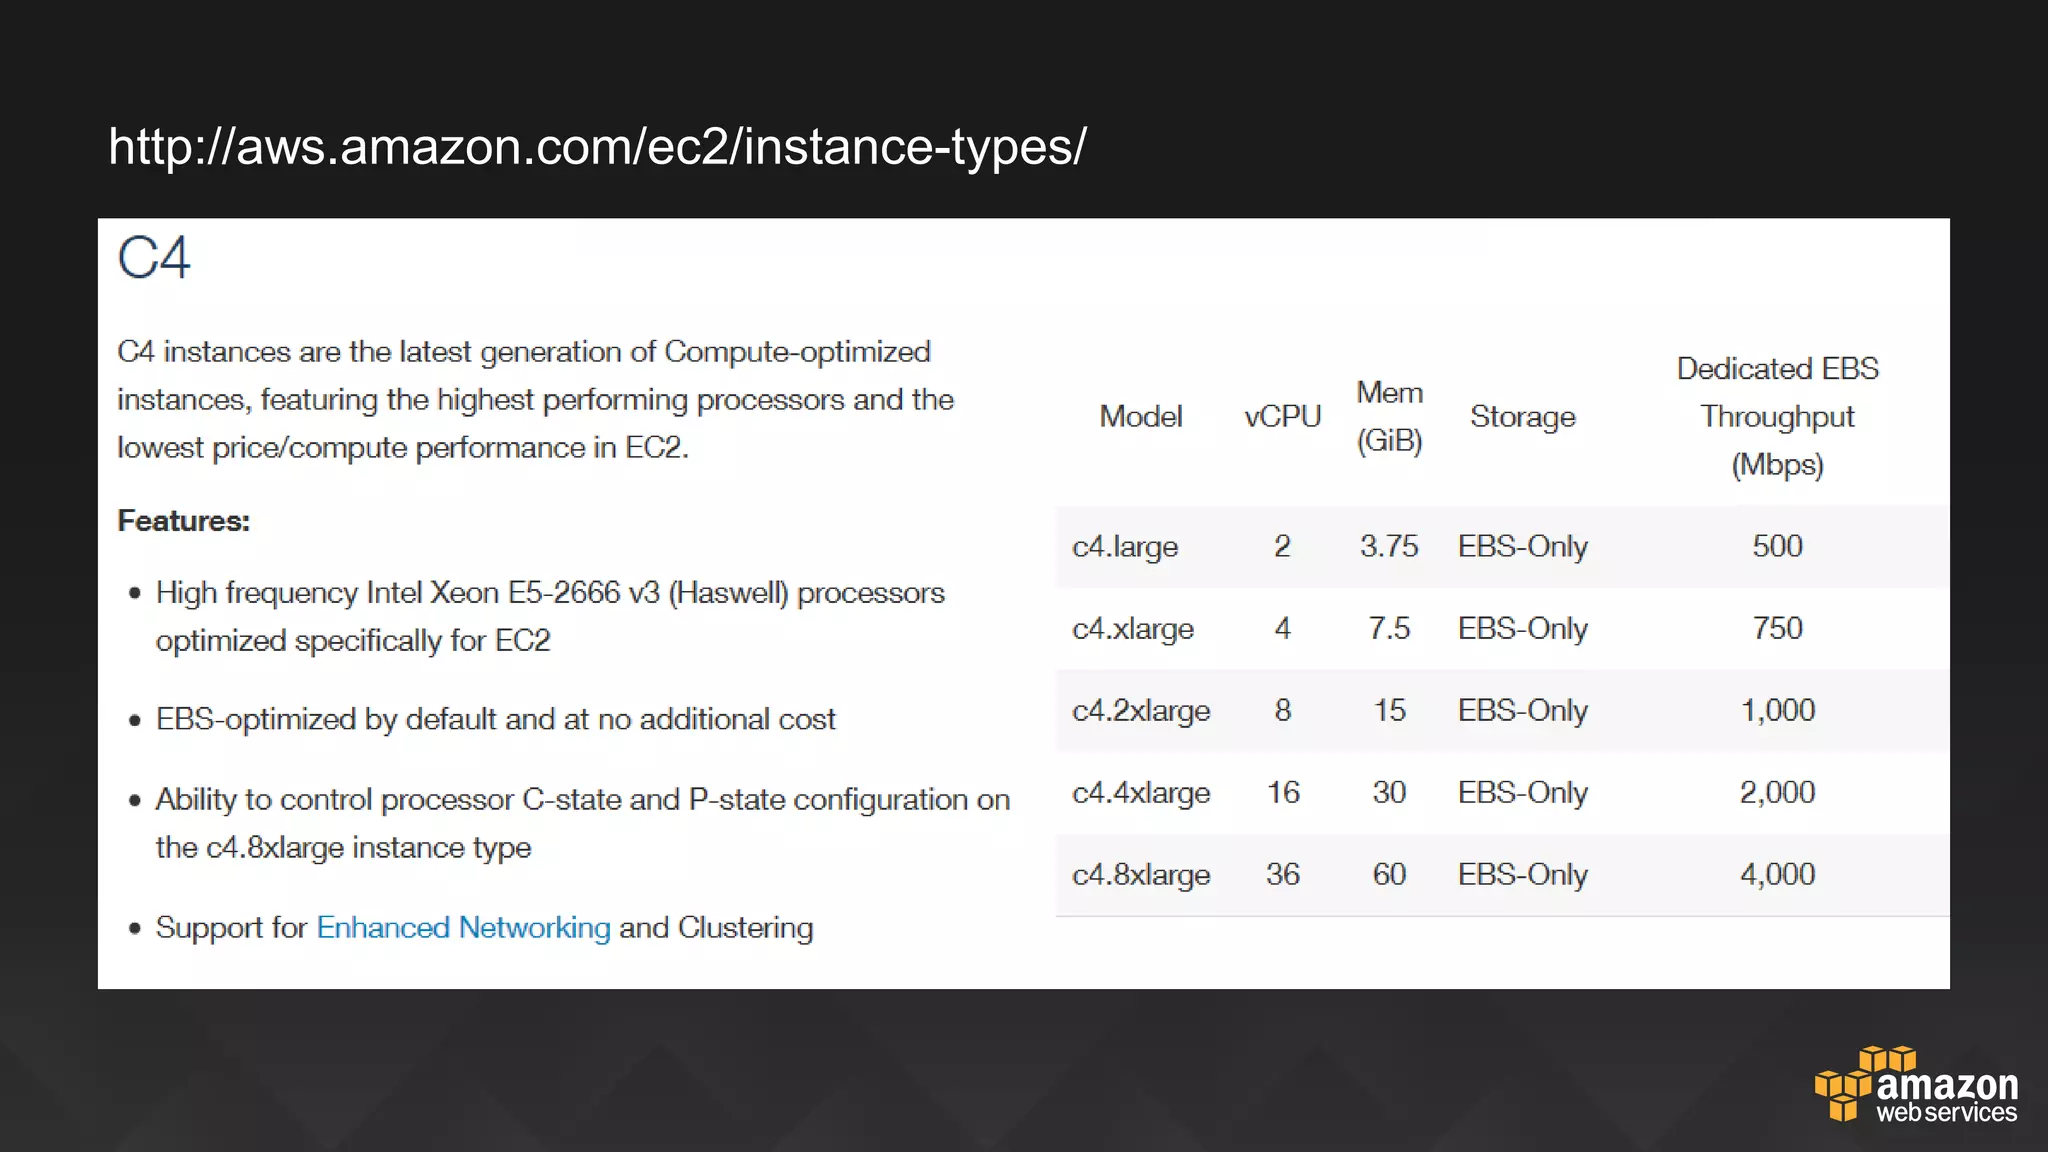Select the c4.xlarge model cell
This screenshot has width=2048, height=1152.
point(1133,629)
